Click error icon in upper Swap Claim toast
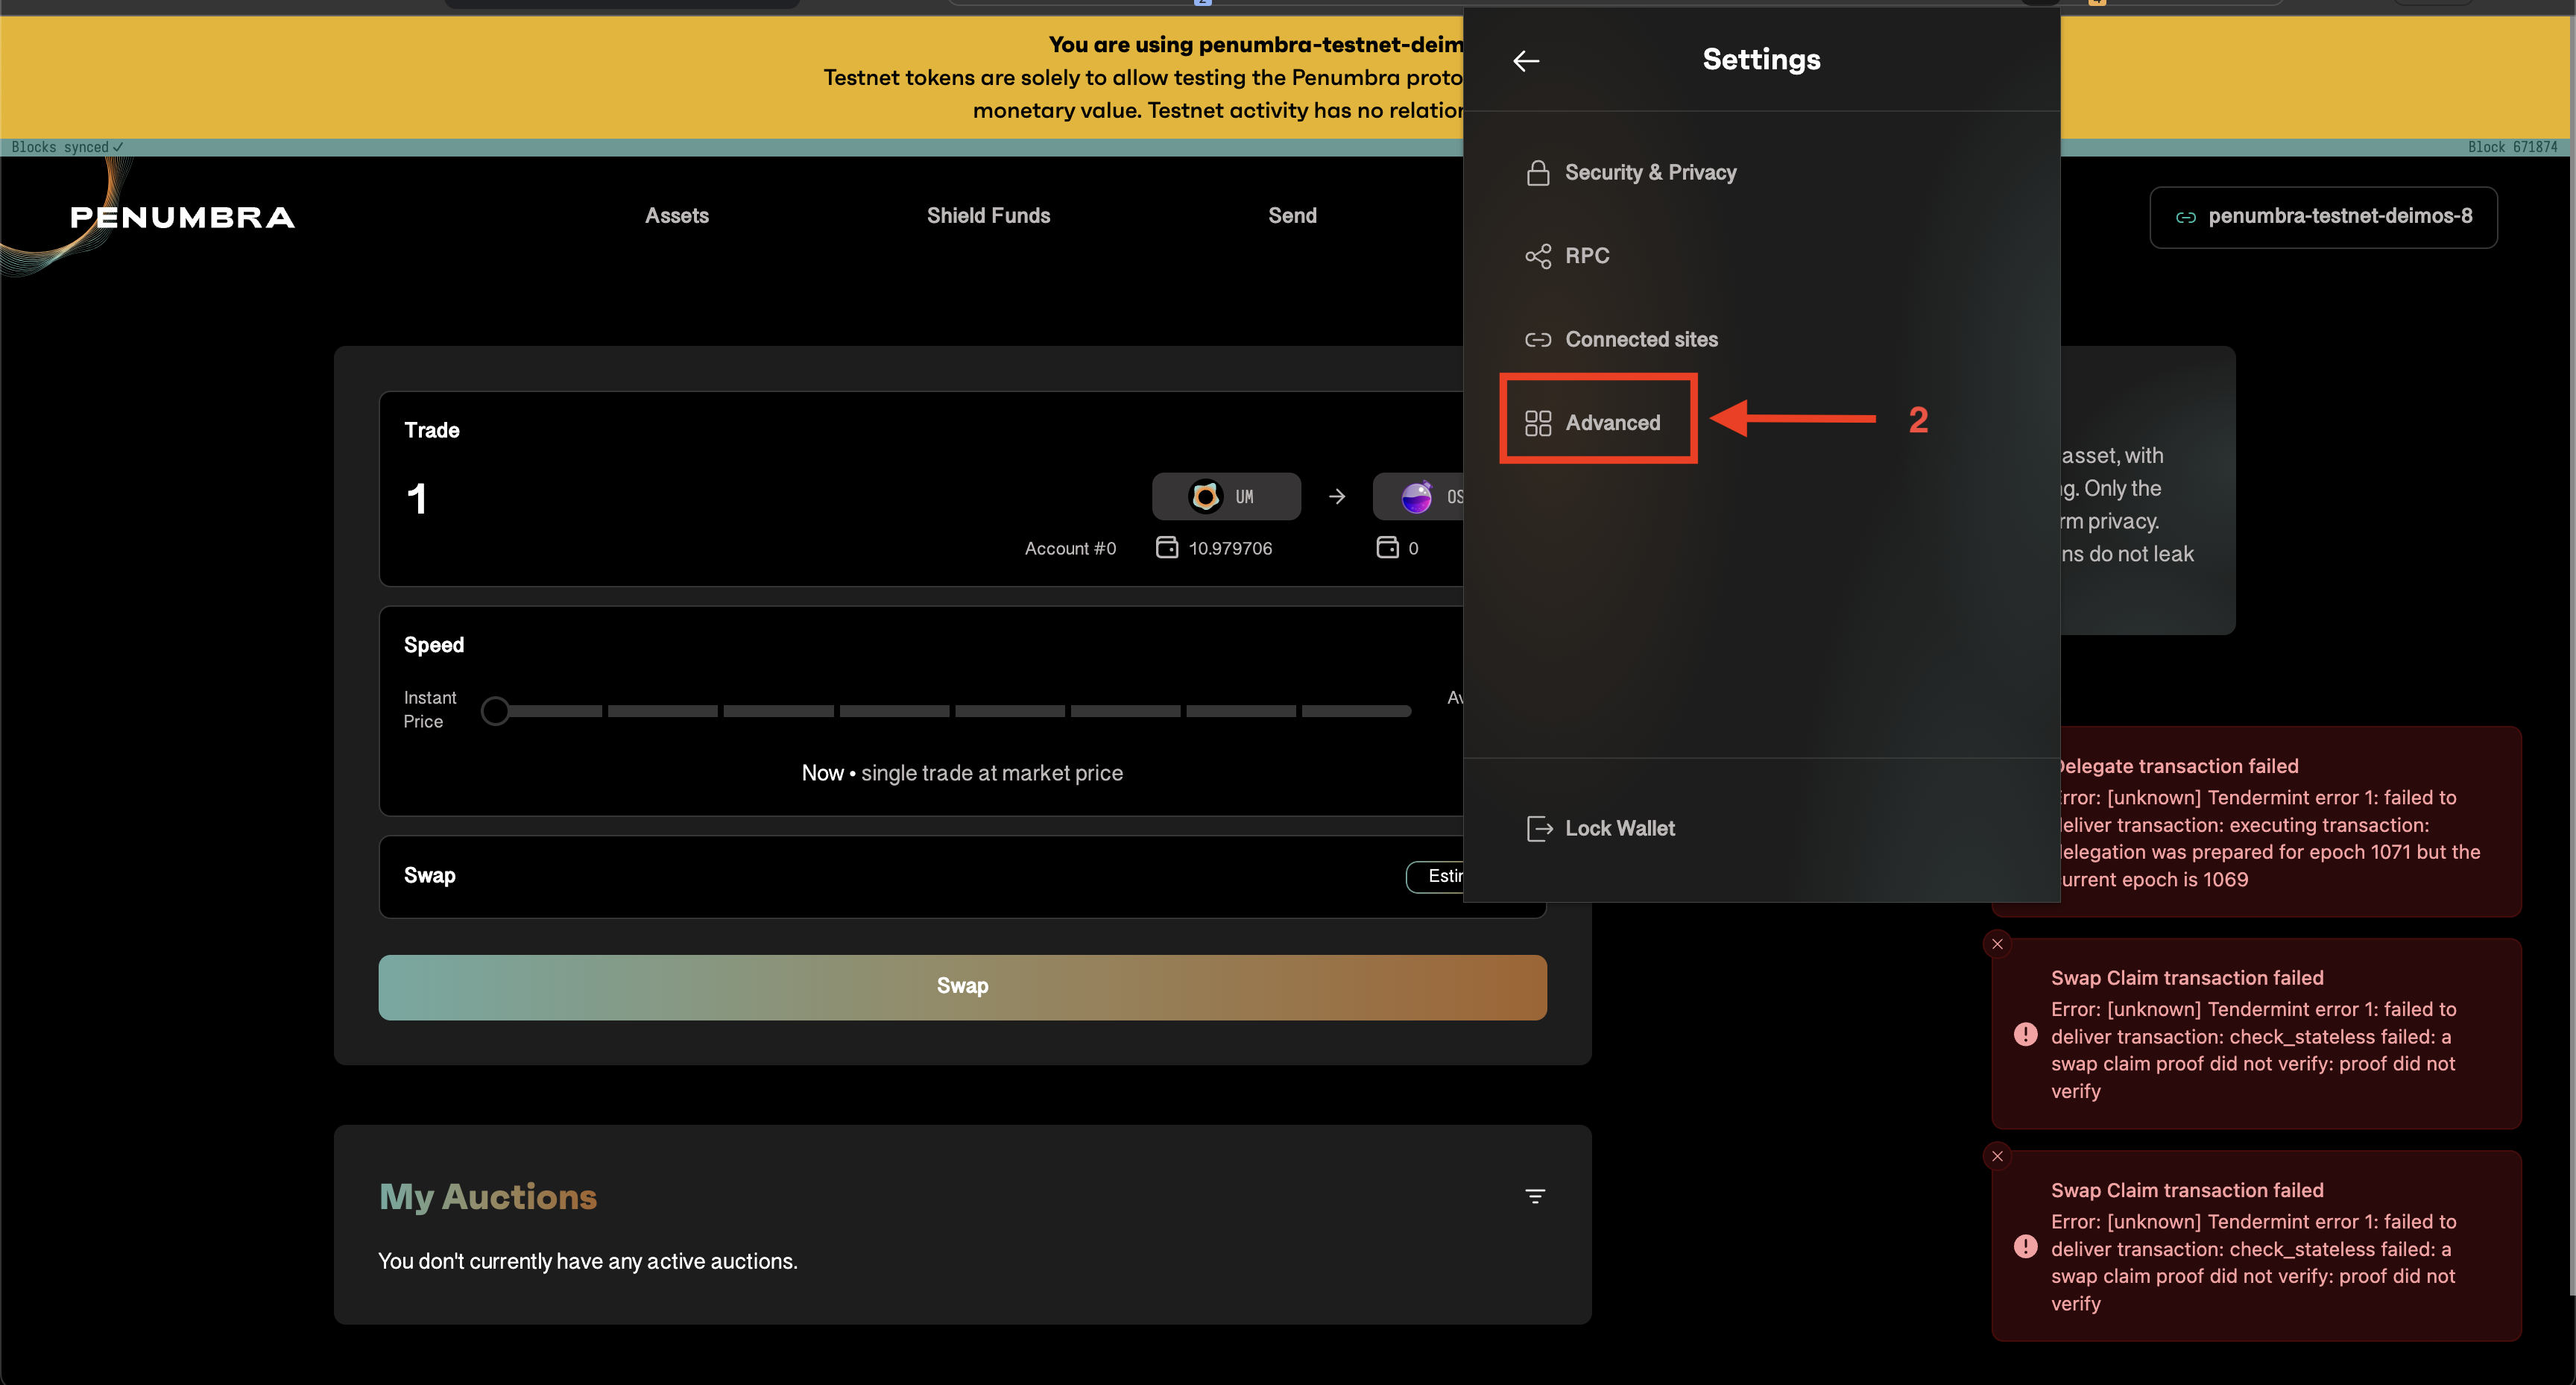 tap(2025, 1034)
